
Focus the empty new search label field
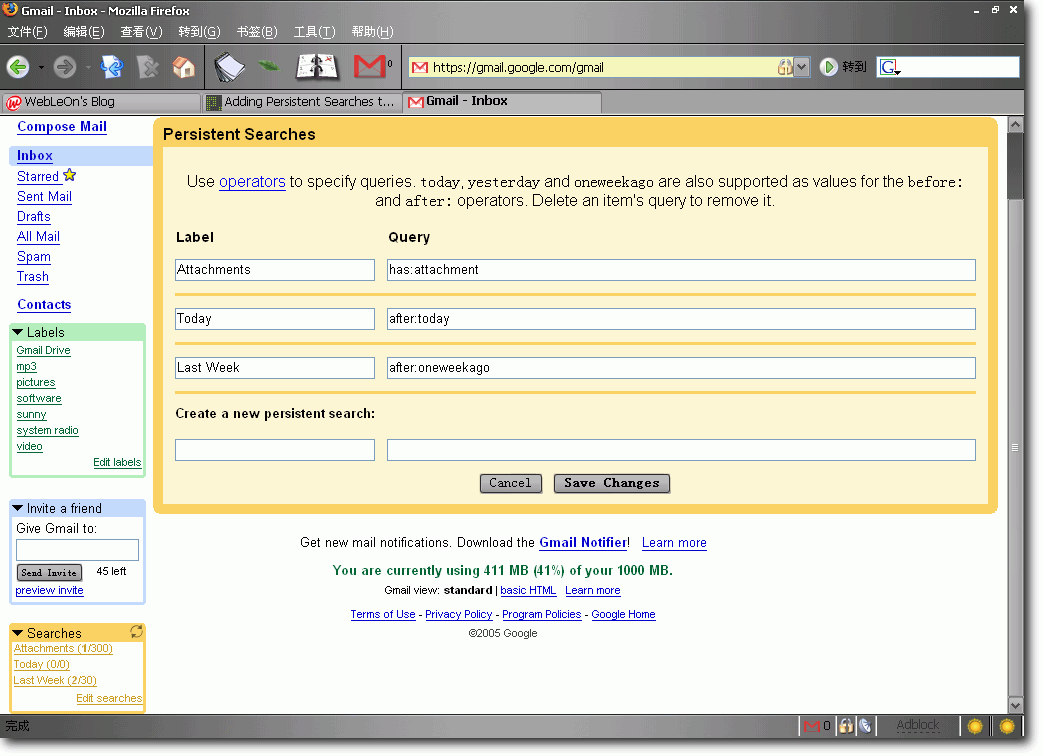pos(275,450)
